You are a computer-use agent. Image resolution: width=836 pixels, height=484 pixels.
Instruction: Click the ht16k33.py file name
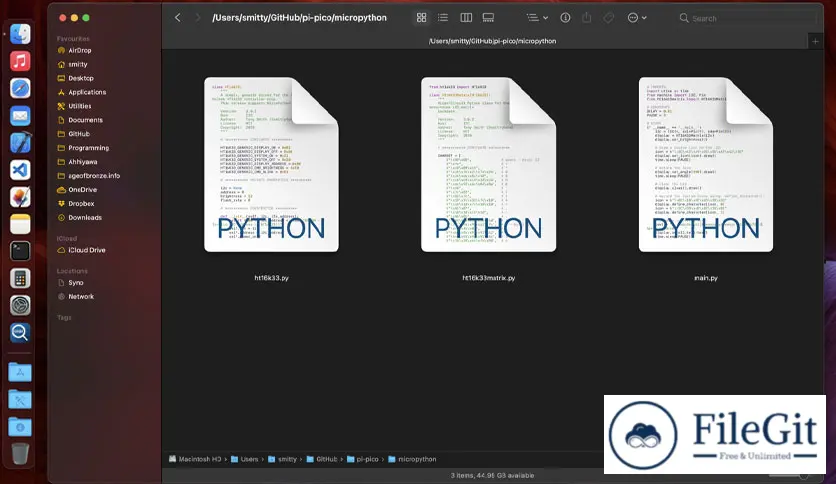(x=271, y=278)
